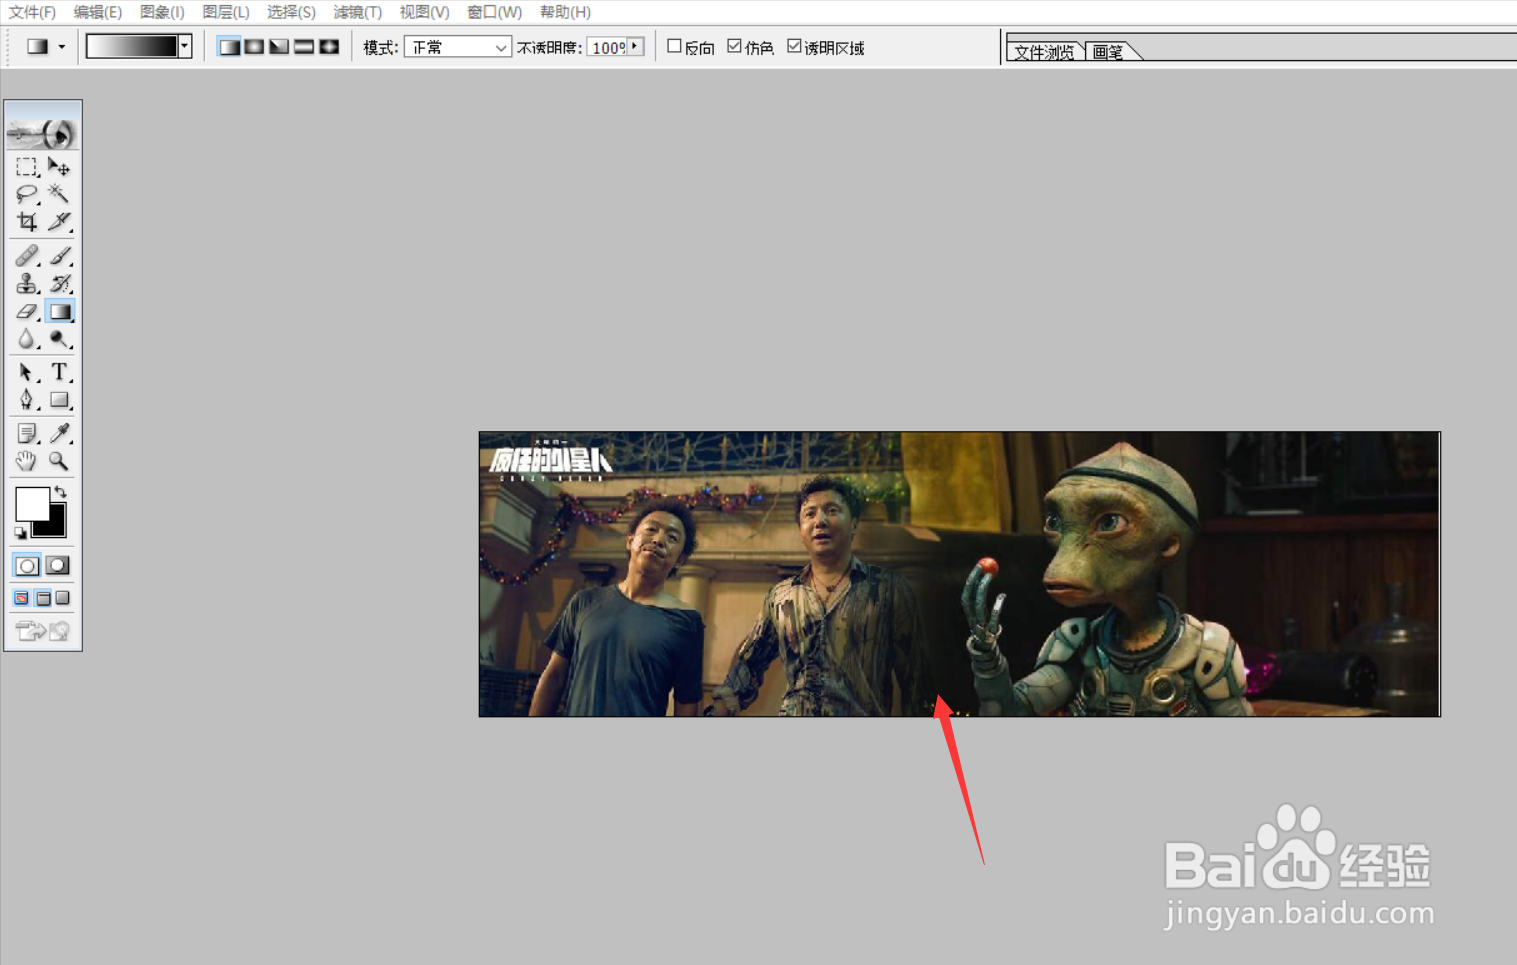
Task: Choose angle gradient style
Action: [279, 47]
